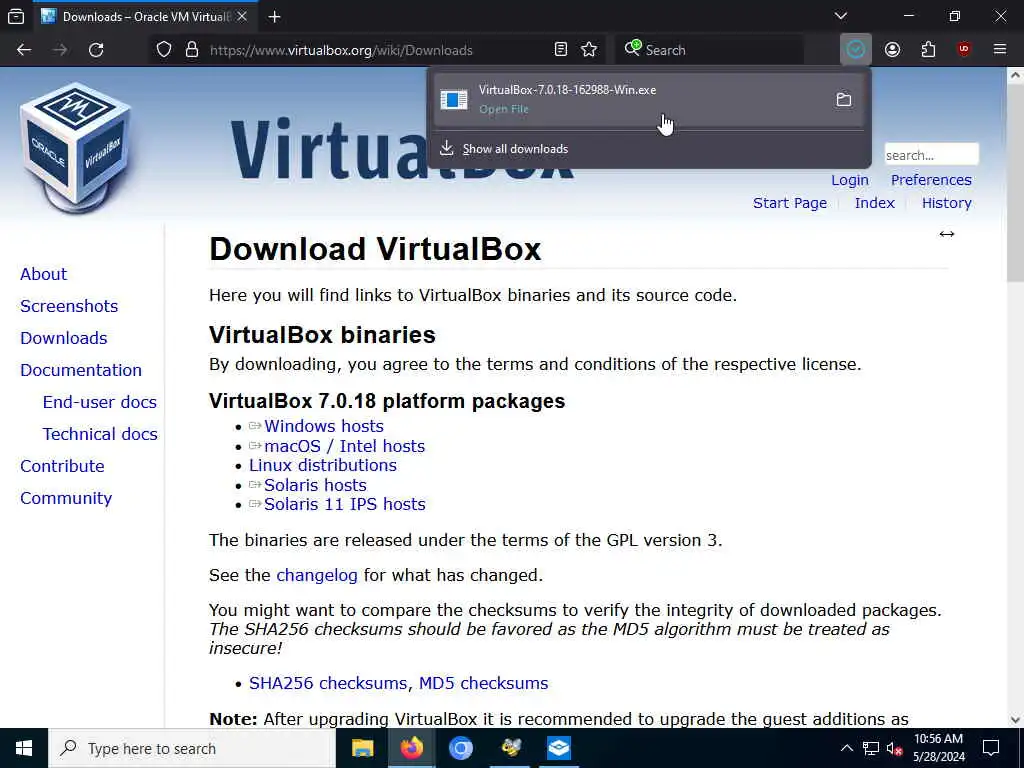Viewport: 1024px width, 768px height.
Task: Open Downloads in the sidebar
Action: [63, 338]
